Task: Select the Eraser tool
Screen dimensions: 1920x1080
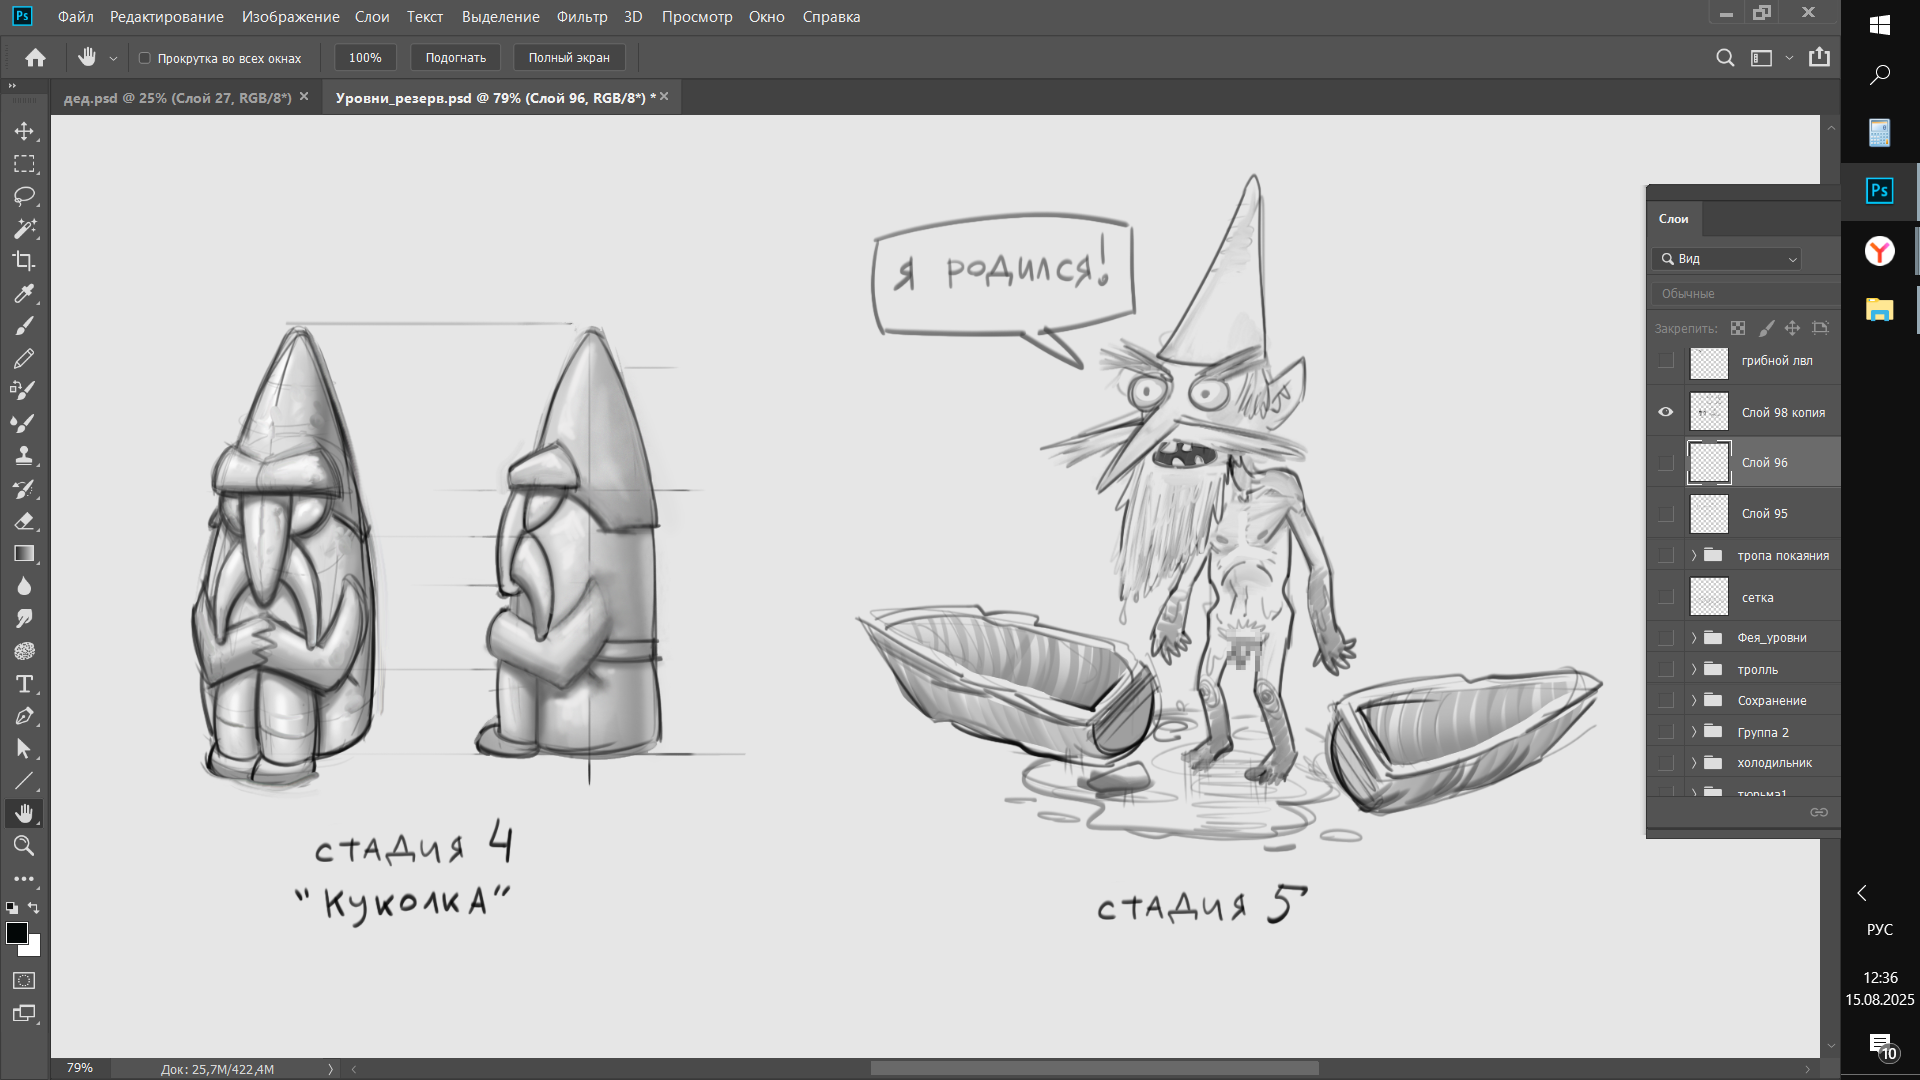Action: pyautogui.click(x=24, y=521)
